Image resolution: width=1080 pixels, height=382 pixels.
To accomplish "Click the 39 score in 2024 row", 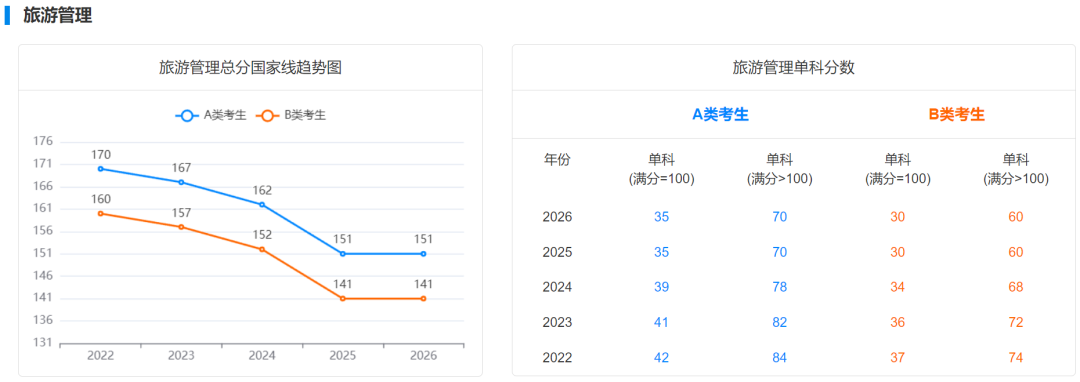I will [x=661, y=287].
